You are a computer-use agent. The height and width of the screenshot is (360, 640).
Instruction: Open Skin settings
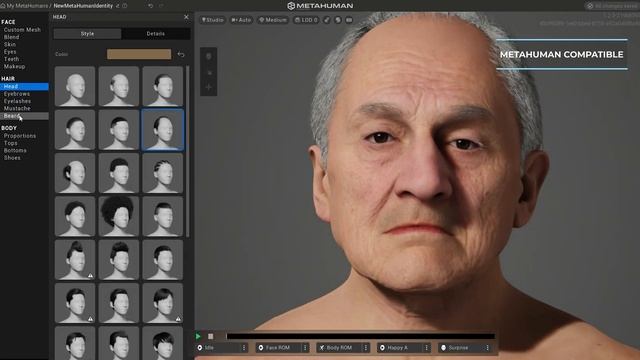(x=10, y=44)
